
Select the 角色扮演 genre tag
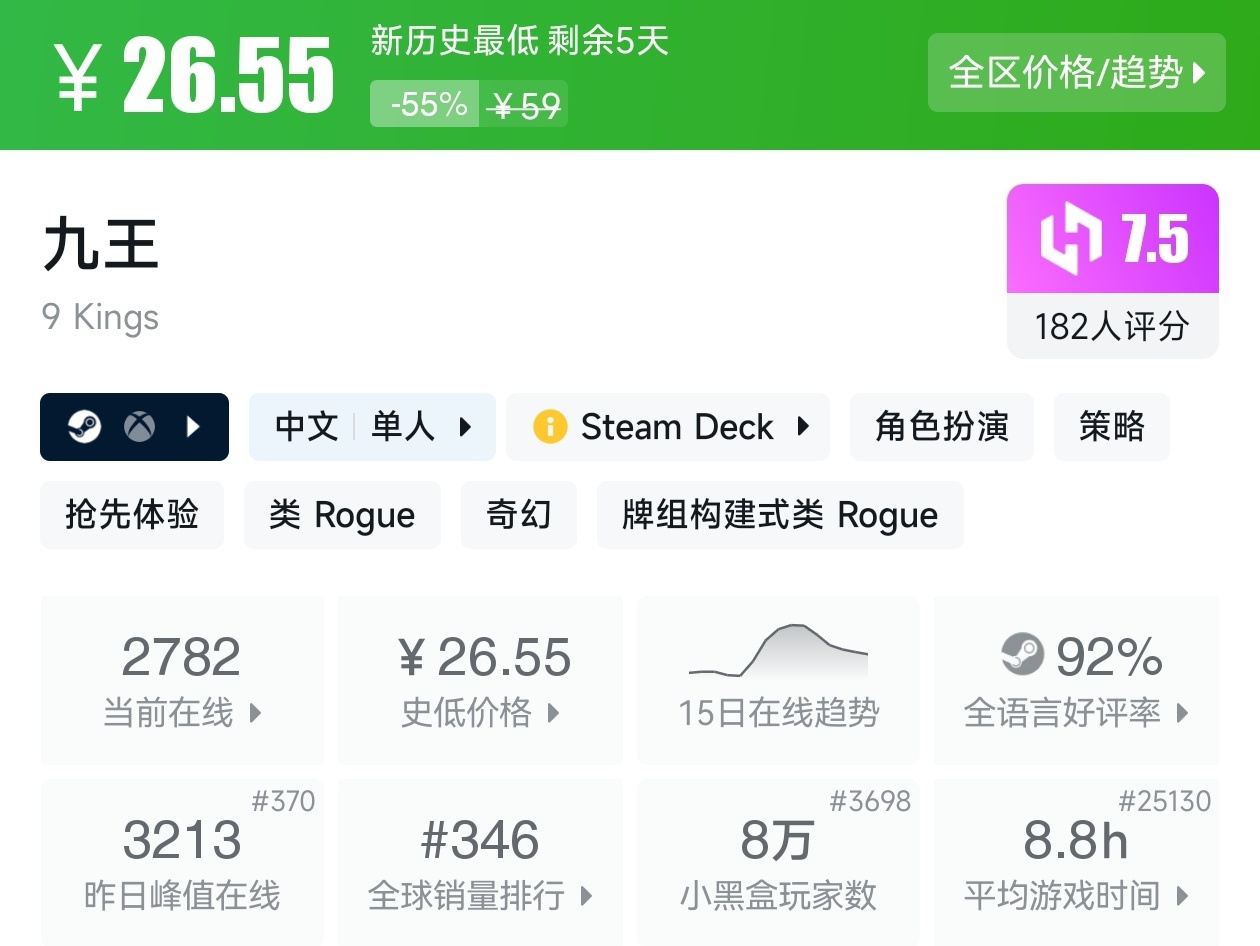[x=941, y=427]
